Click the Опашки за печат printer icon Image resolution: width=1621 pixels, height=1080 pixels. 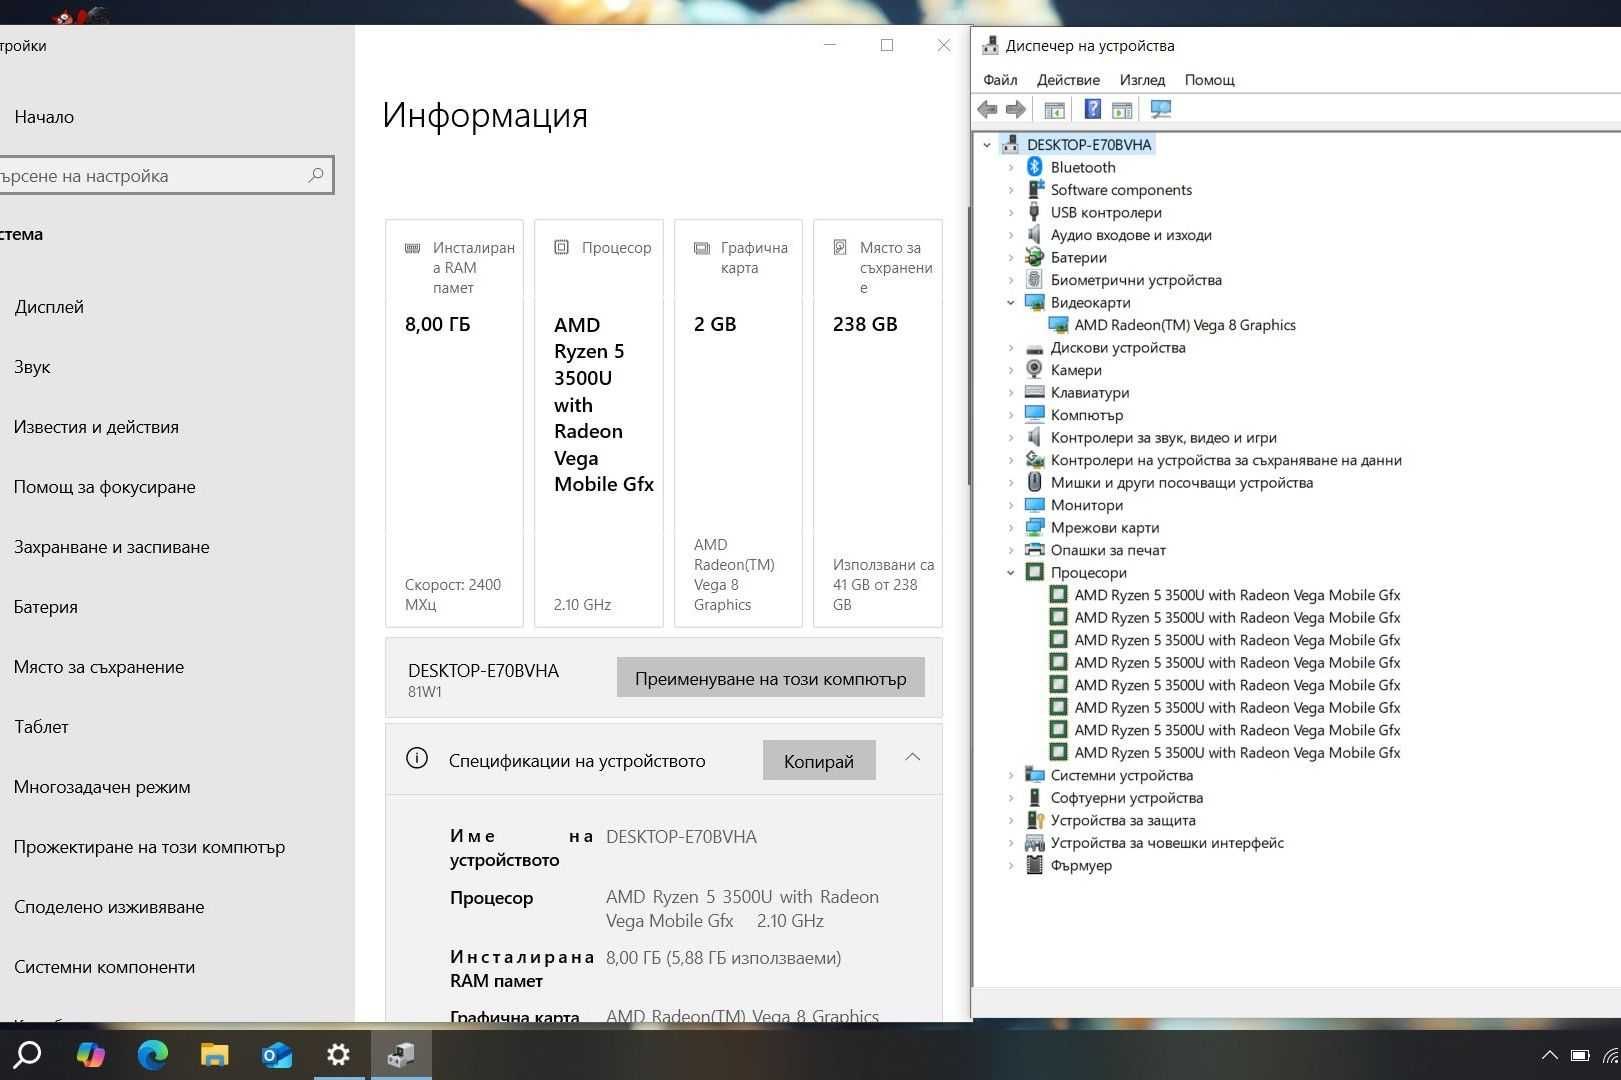coord(1035,550)
